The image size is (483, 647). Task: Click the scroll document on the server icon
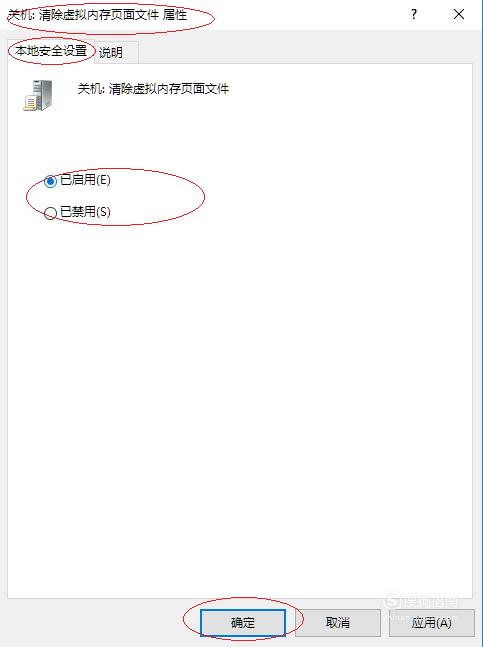tap(30, 103)
